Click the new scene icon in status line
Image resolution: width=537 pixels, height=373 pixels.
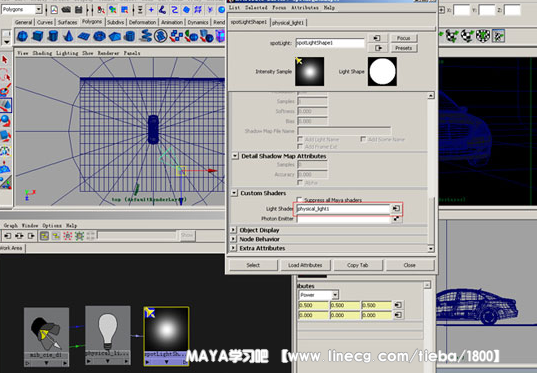tap(54, 10)
